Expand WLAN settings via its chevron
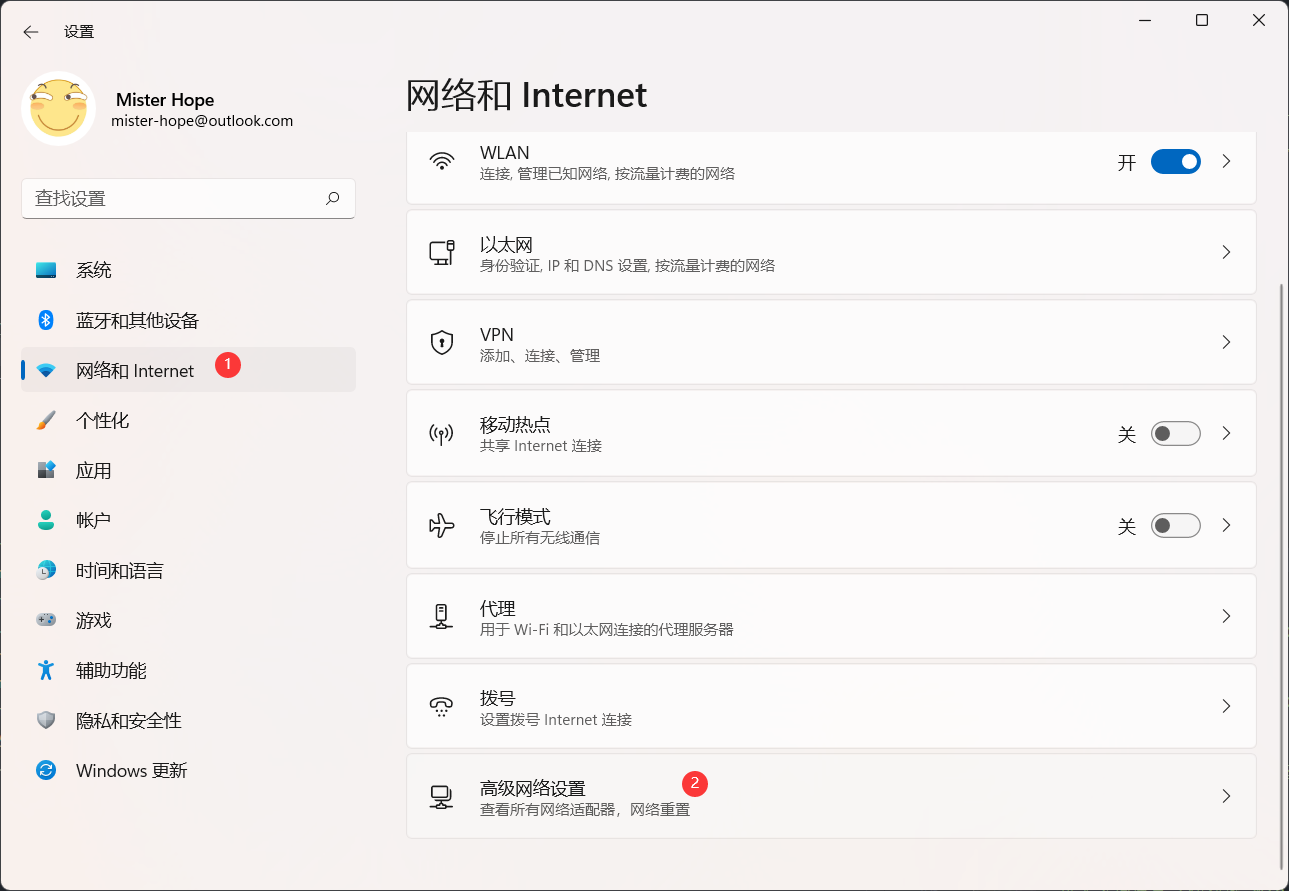Screen dimensions: 1289x891 [x=1226, y=162]
